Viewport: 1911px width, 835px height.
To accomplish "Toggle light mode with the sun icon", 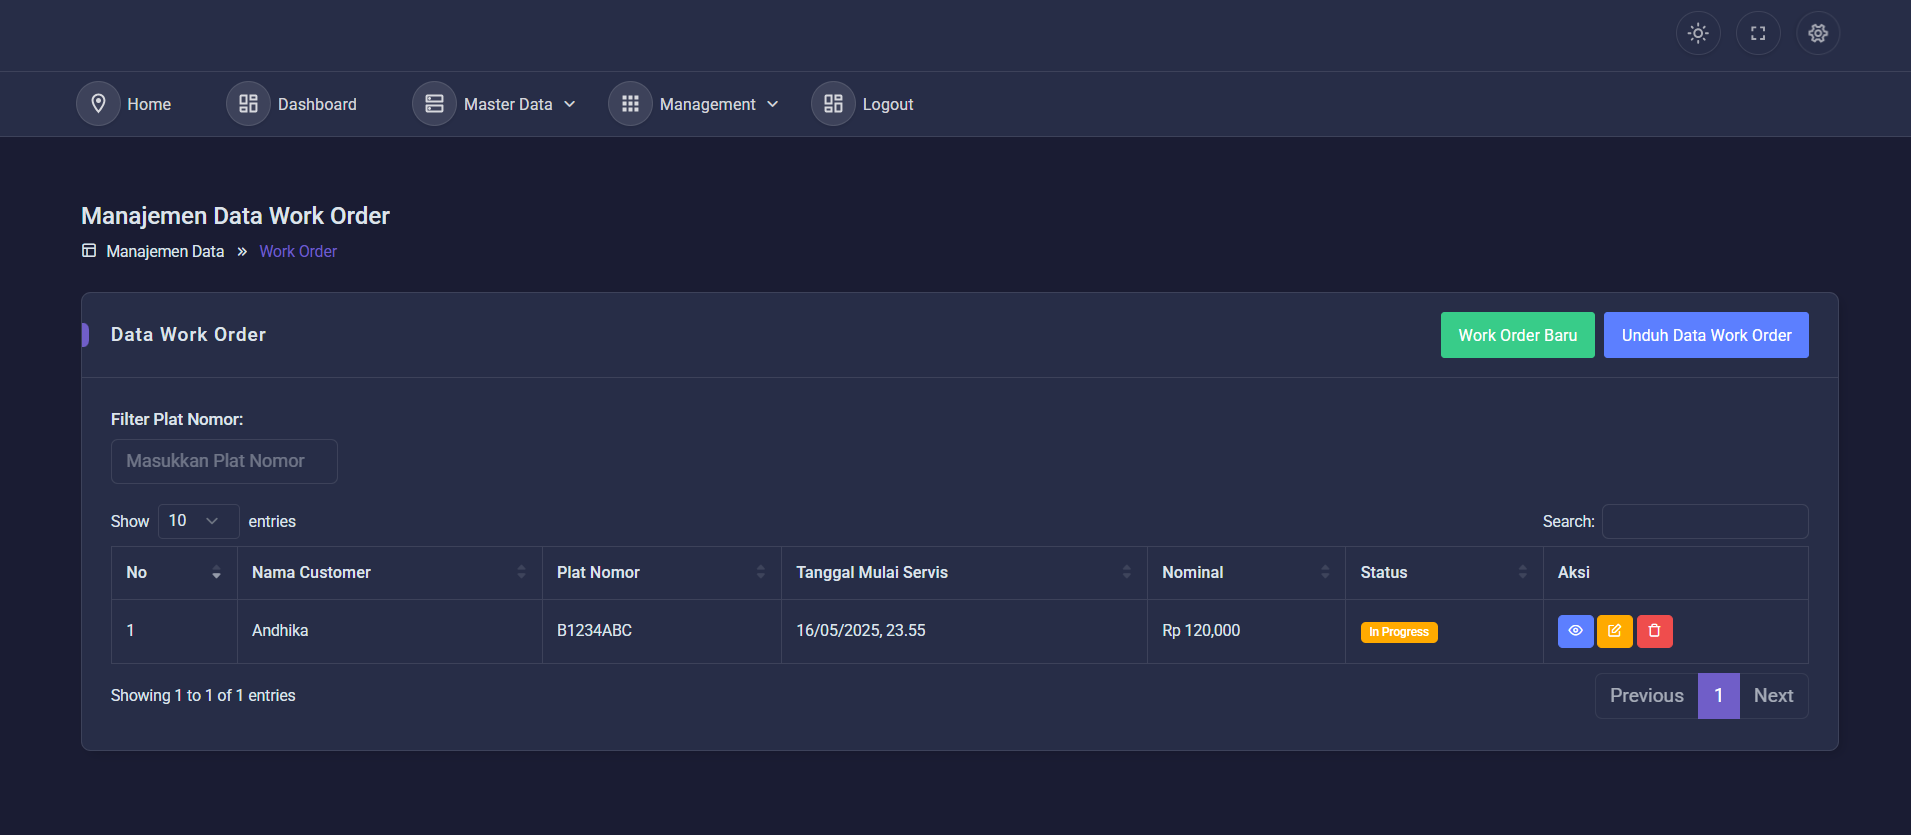I will tap(1697, 33).
